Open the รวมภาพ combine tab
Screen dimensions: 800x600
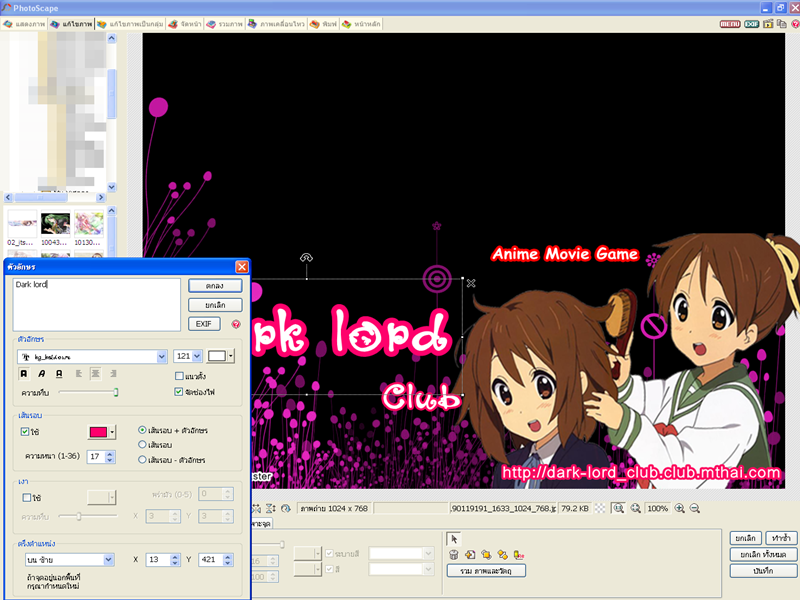tap(224, 24)
